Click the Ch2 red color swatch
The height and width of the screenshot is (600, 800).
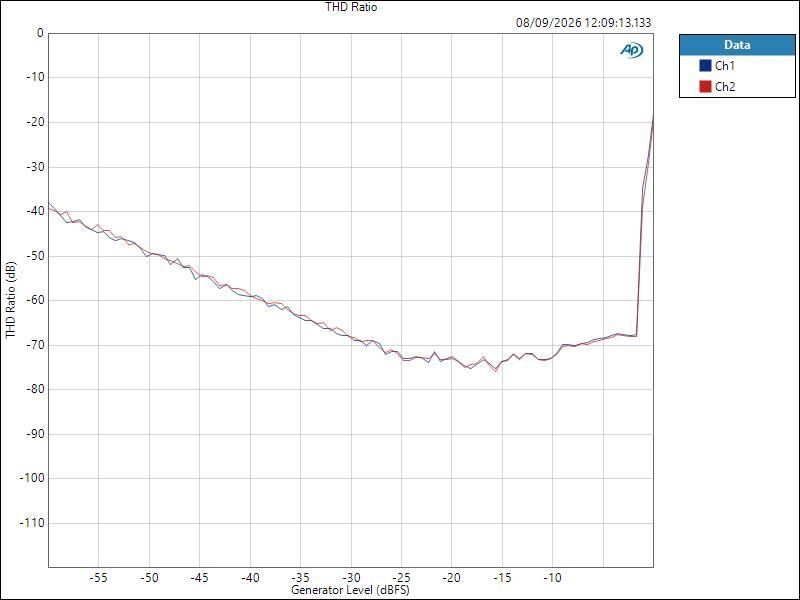[705, 87]
